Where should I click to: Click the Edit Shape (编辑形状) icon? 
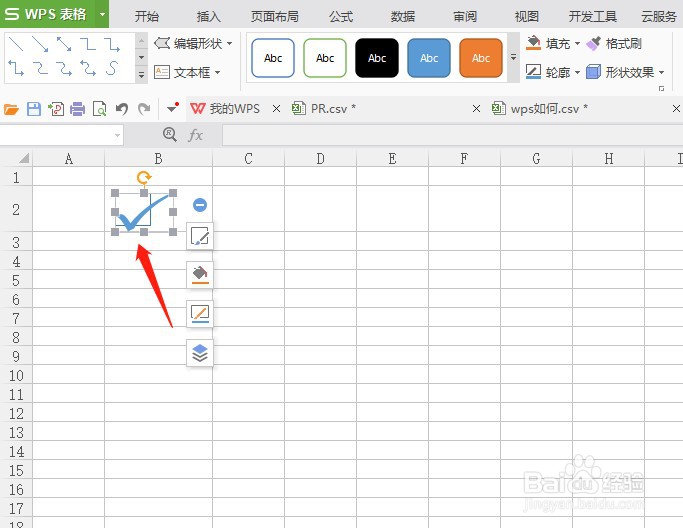tap(162, 43)
